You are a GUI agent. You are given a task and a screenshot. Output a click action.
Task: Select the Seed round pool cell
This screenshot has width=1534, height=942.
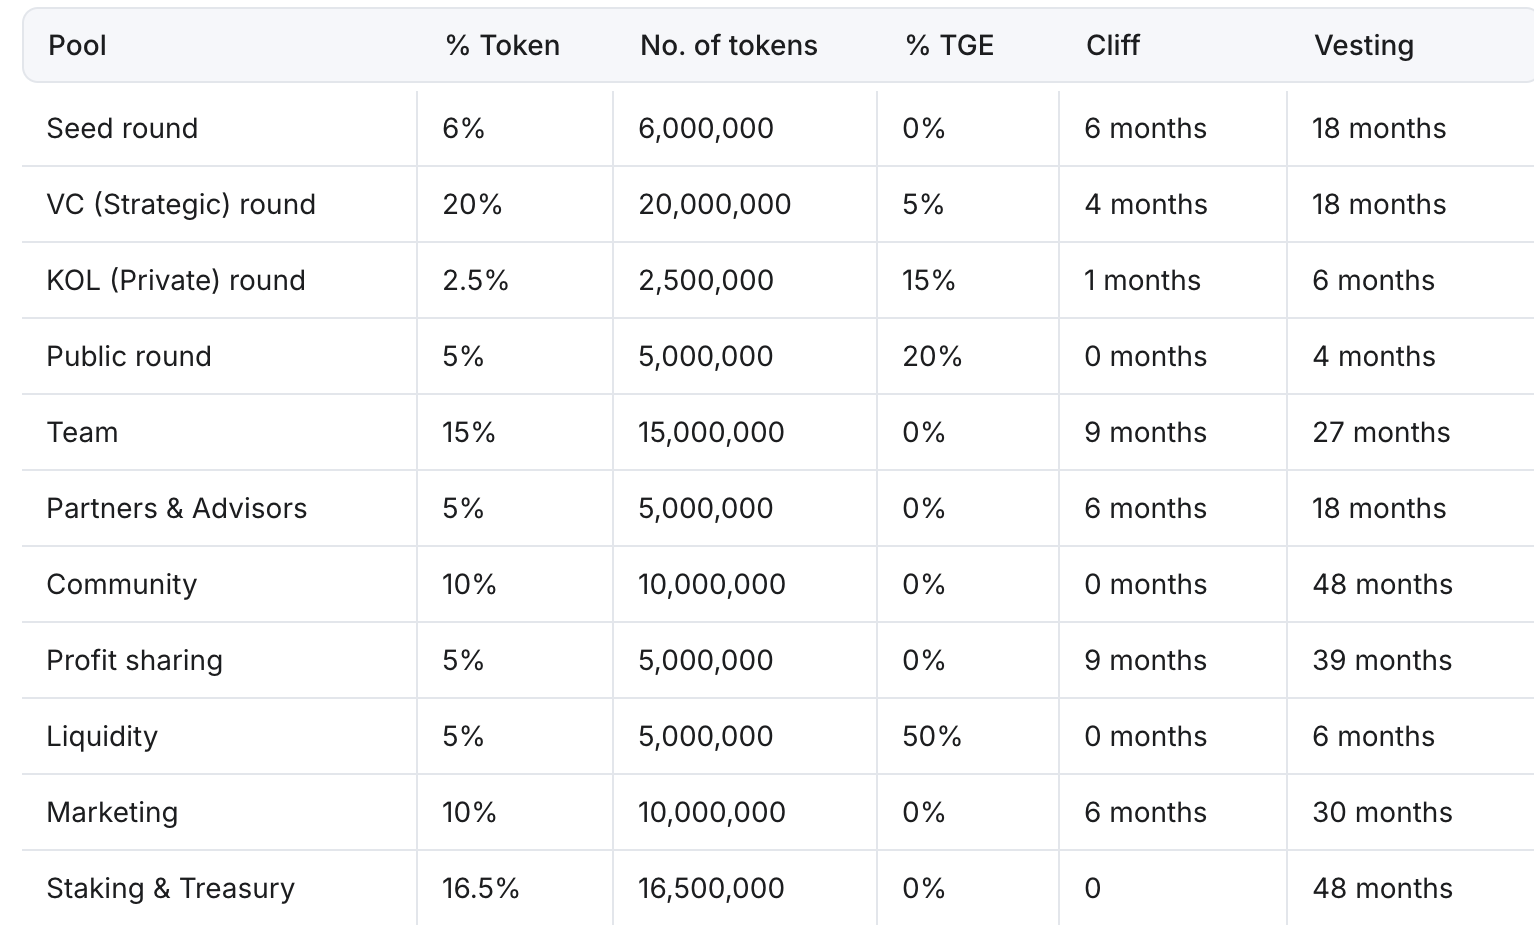point(122,129)
